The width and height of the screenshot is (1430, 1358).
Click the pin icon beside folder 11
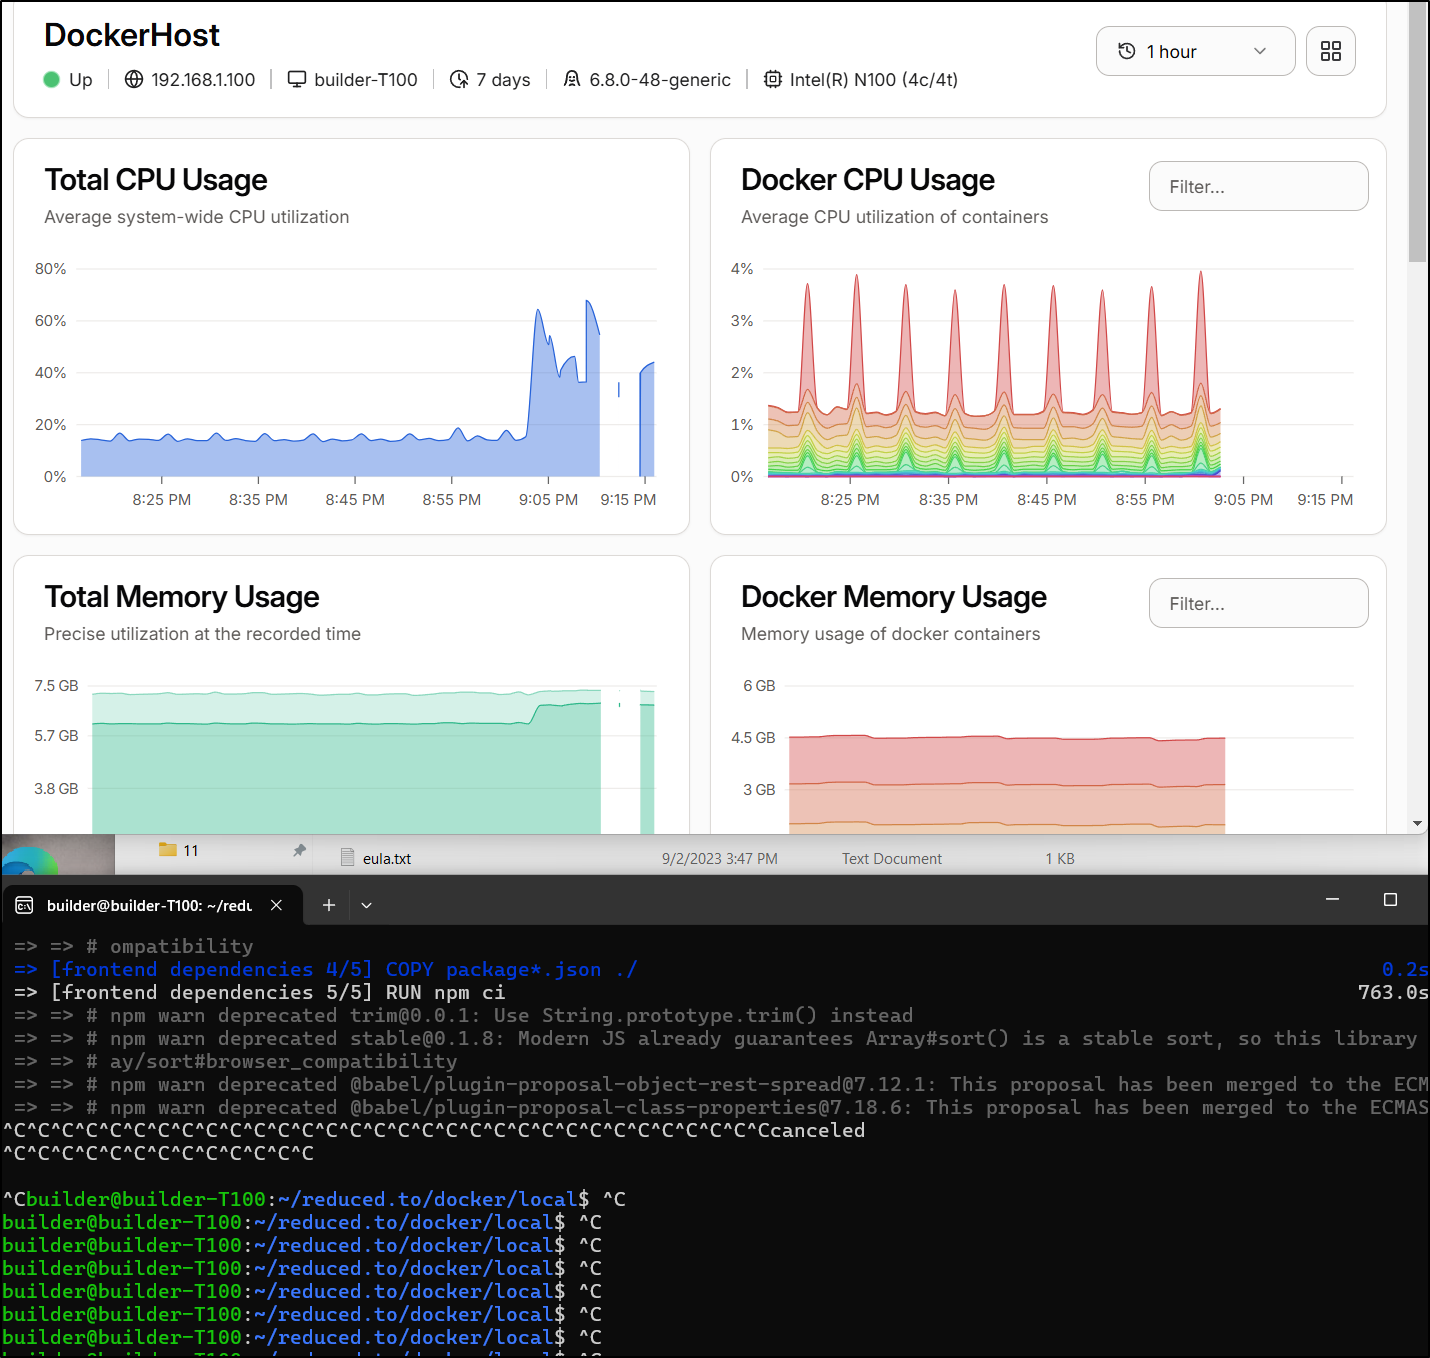tap(299, 850)
